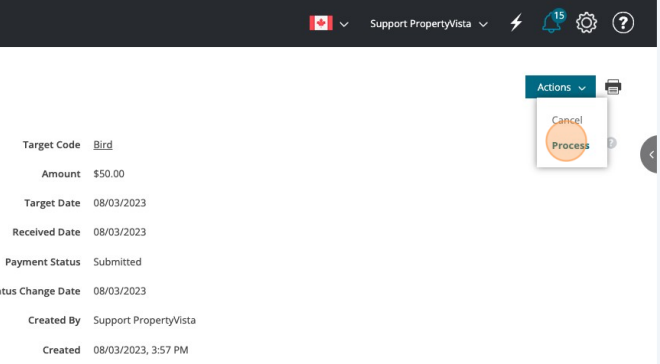
Task: Select Process from the Actions menu
Action: pyautogui.click(x=570, y=146)
